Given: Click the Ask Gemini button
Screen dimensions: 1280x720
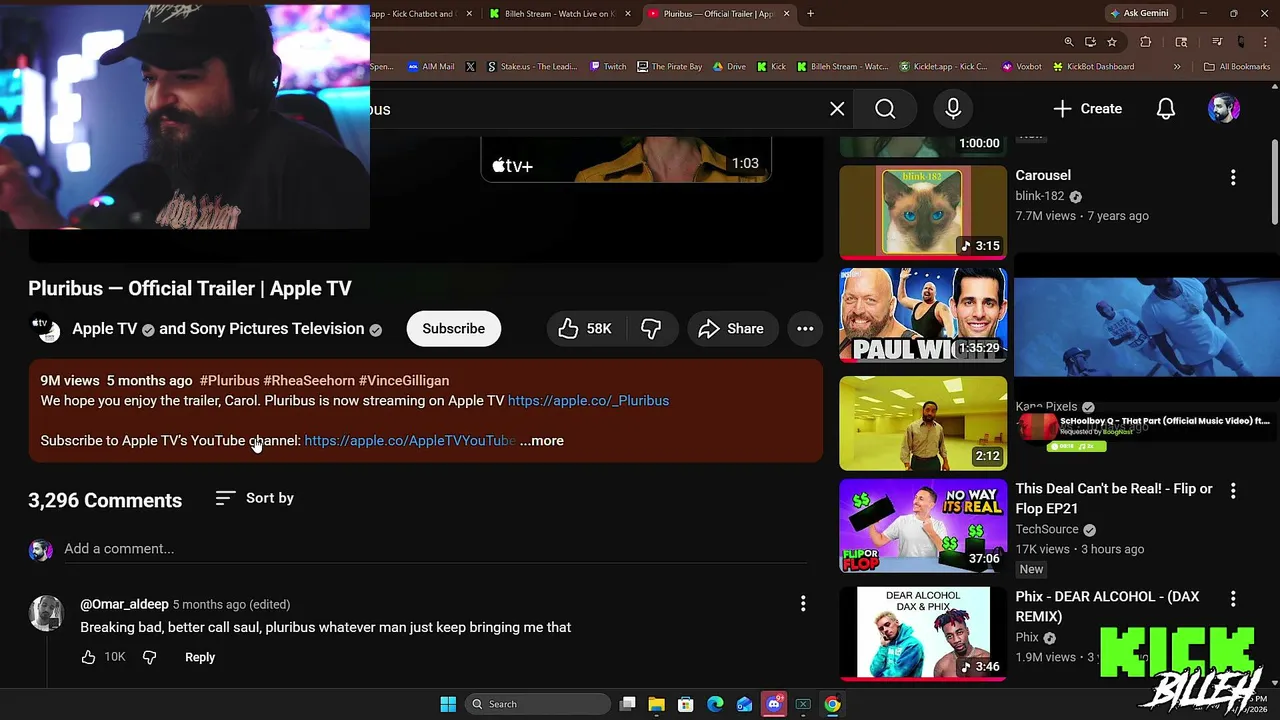Looking at the screenshot, I should (1139, 13).
